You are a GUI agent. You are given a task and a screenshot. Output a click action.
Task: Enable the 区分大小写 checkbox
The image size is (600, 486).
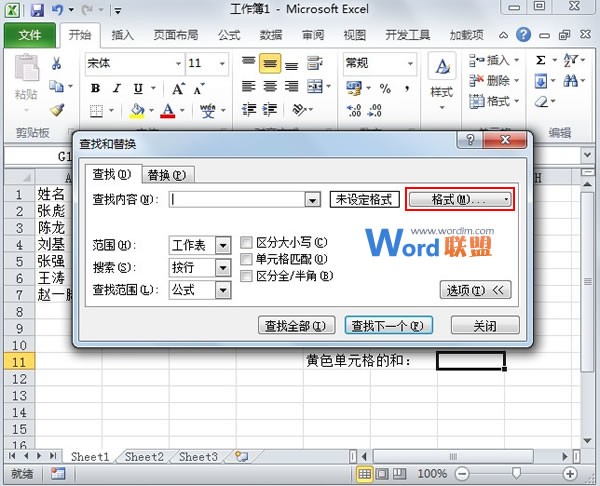247,243
